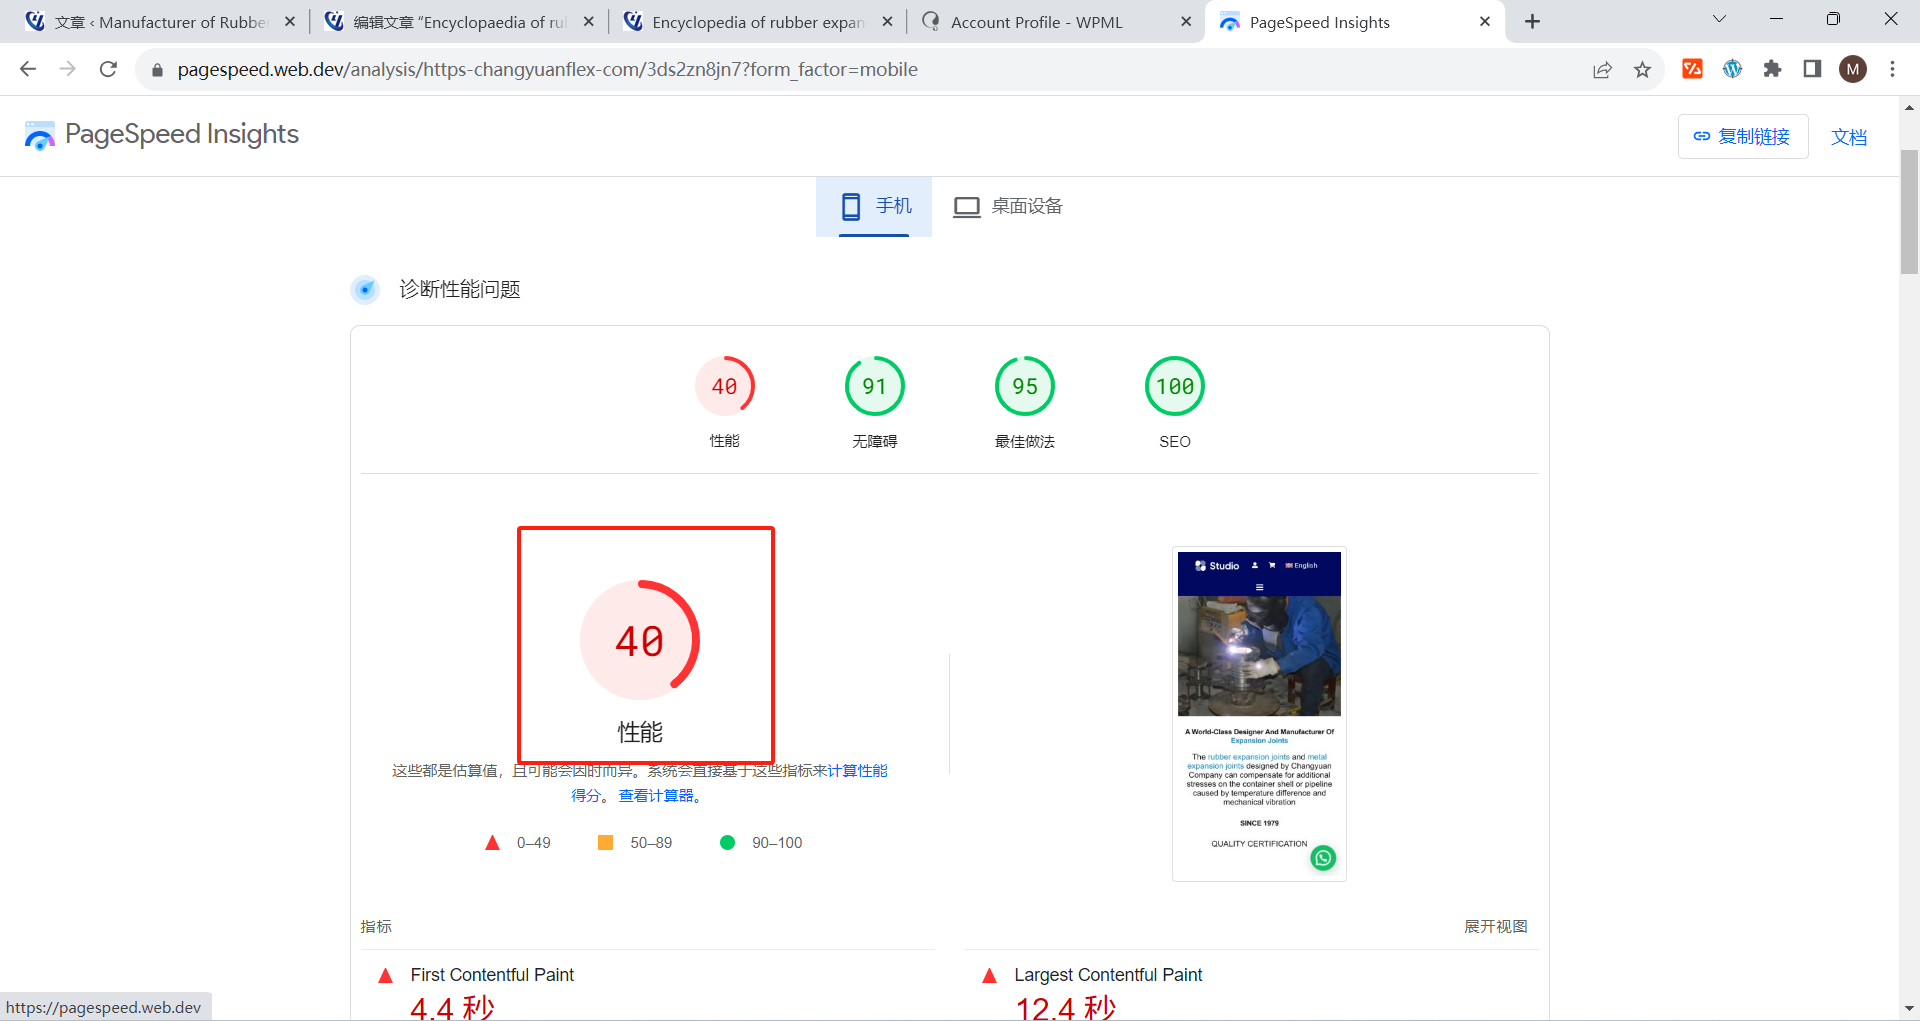Switch to Encyclopedia of rubber expansion tab

756,22
